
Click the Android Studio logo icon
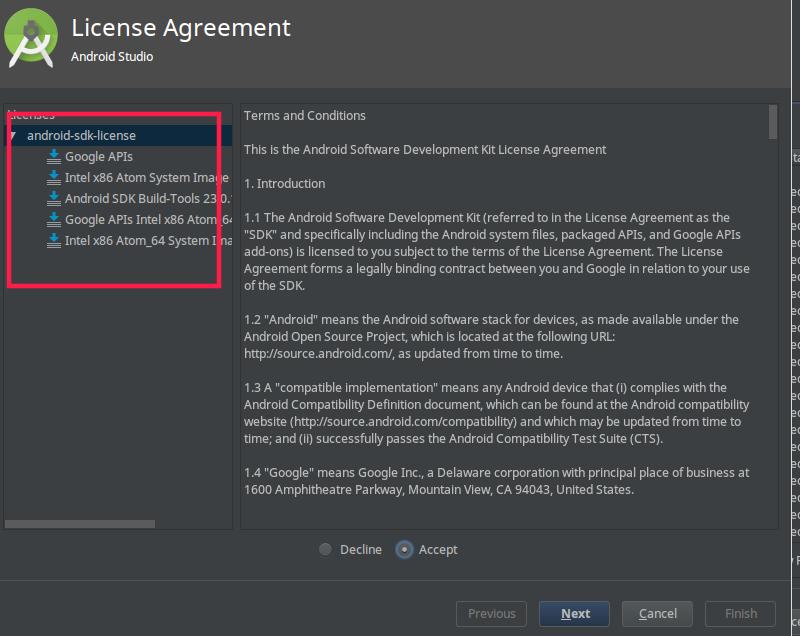tap(31, 38)
